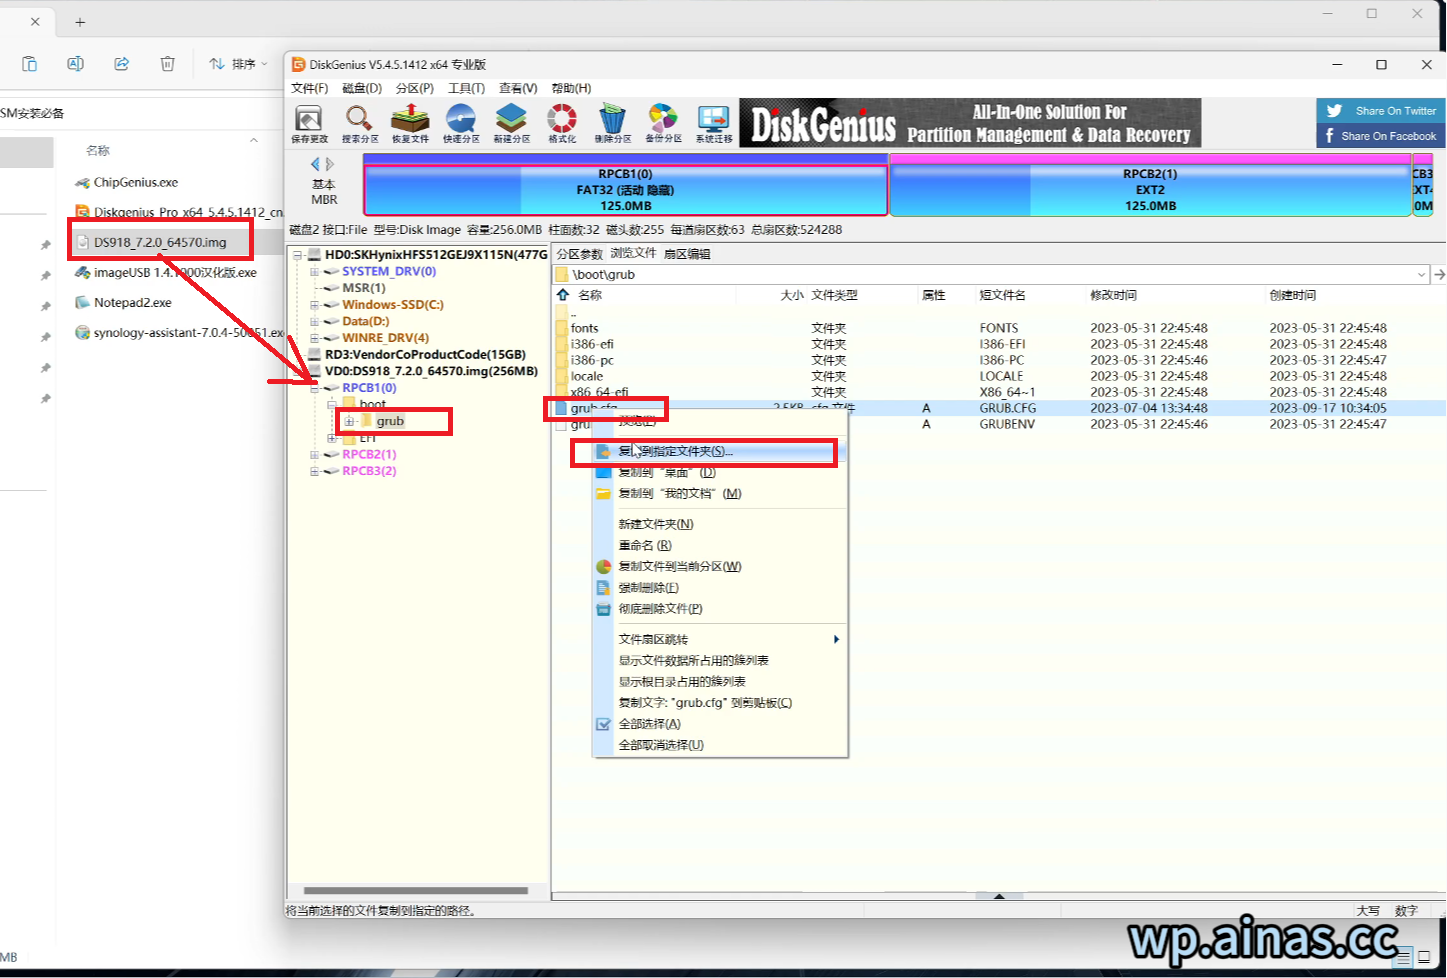Choose 复制到"我的文档"(M) menu entry

[x=720, y=493]
